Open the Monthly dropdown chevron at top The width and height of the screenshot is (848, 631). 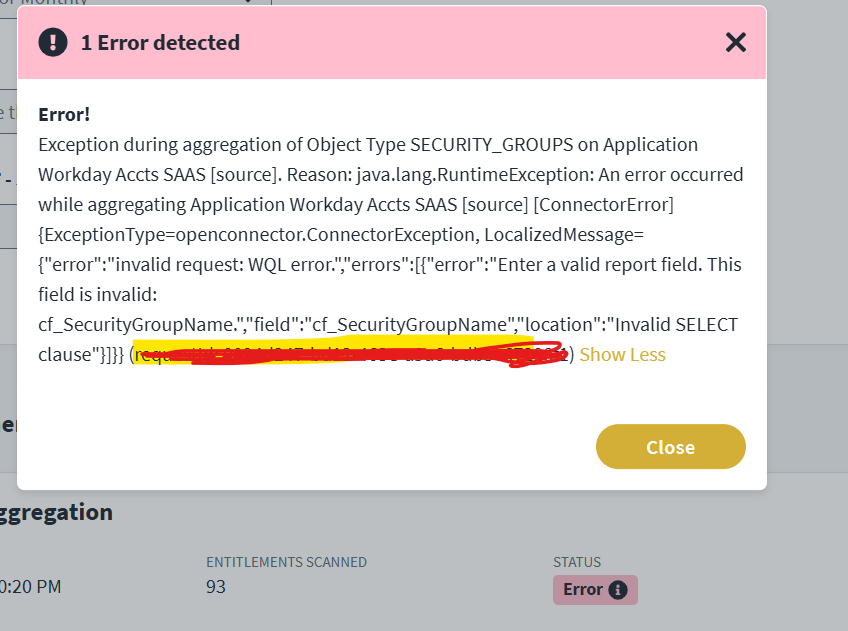pyautogui.click(x=247, y=3)
